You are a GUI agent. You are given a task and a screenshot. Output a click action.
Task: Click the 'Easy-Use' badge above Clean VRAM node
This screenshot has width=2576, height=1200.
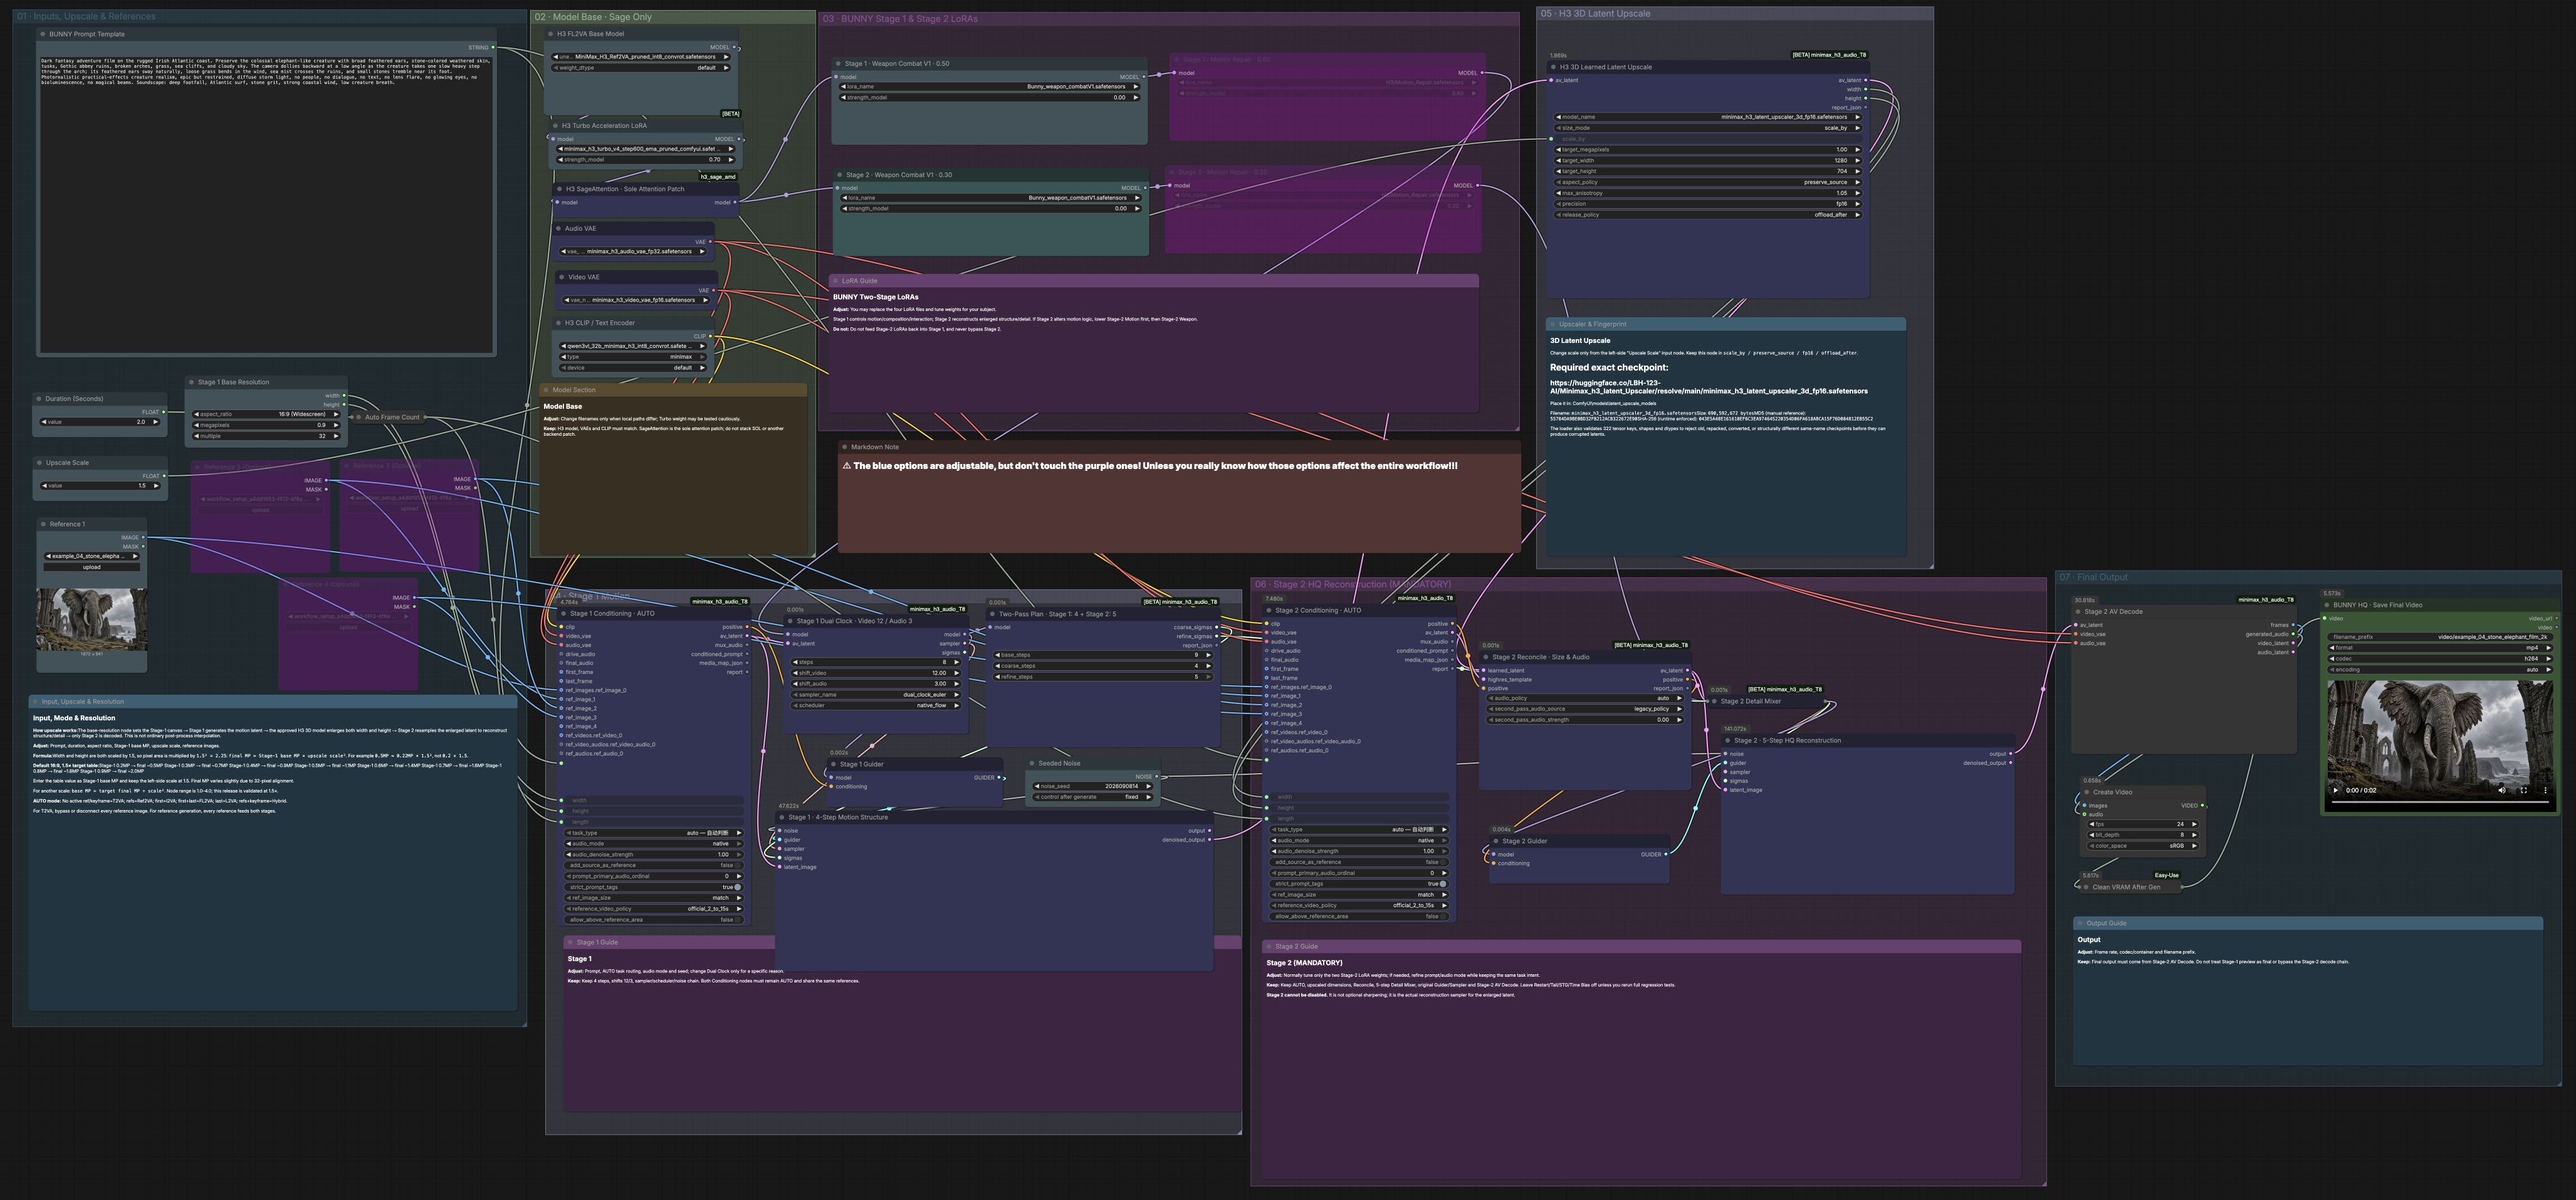coord(2167,875)
